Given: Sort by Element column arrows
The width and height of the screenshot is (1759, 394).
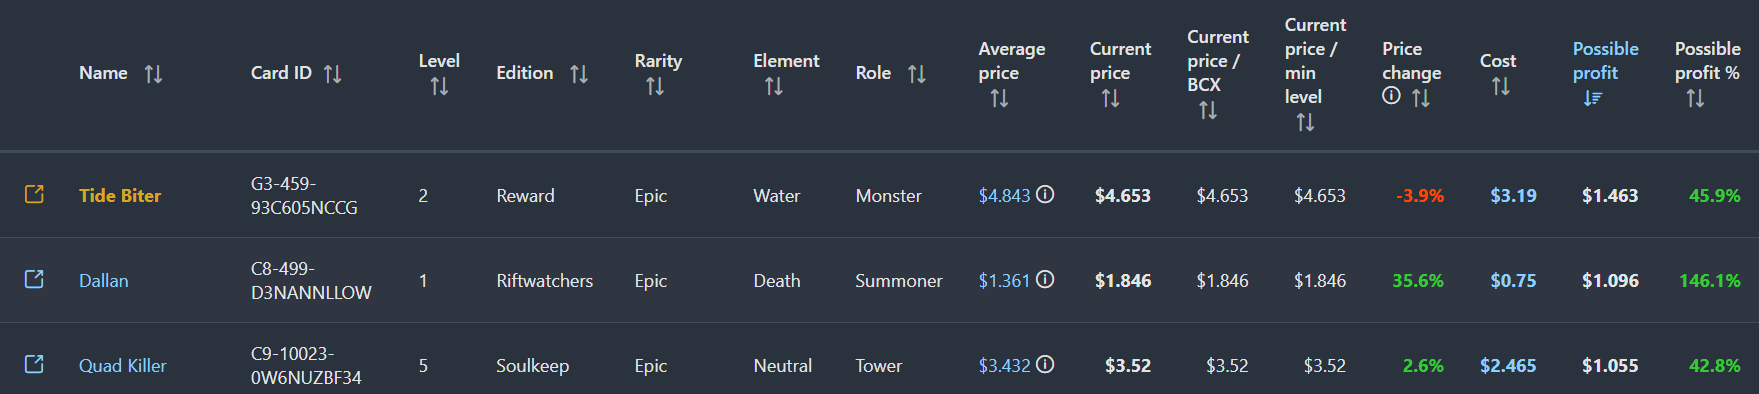Looking at the screenshot, I should [x=774, y=87].
